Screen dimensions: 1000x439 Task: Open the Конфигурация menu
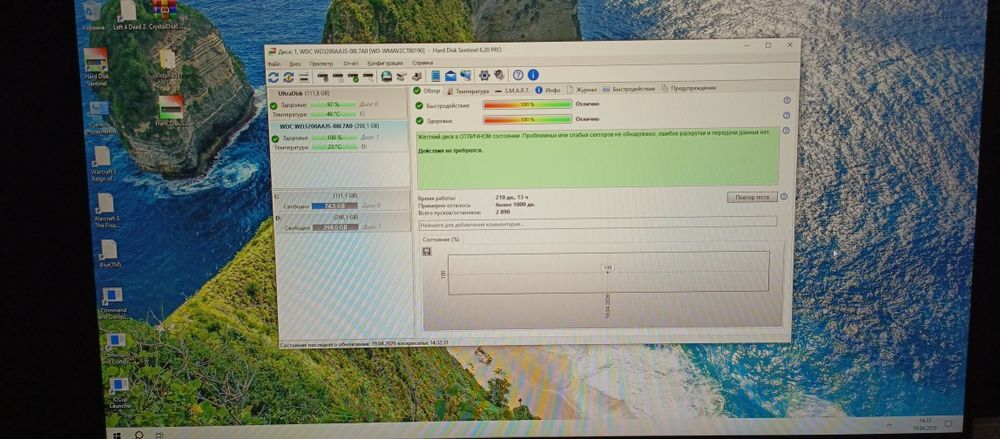pos(385,63)
